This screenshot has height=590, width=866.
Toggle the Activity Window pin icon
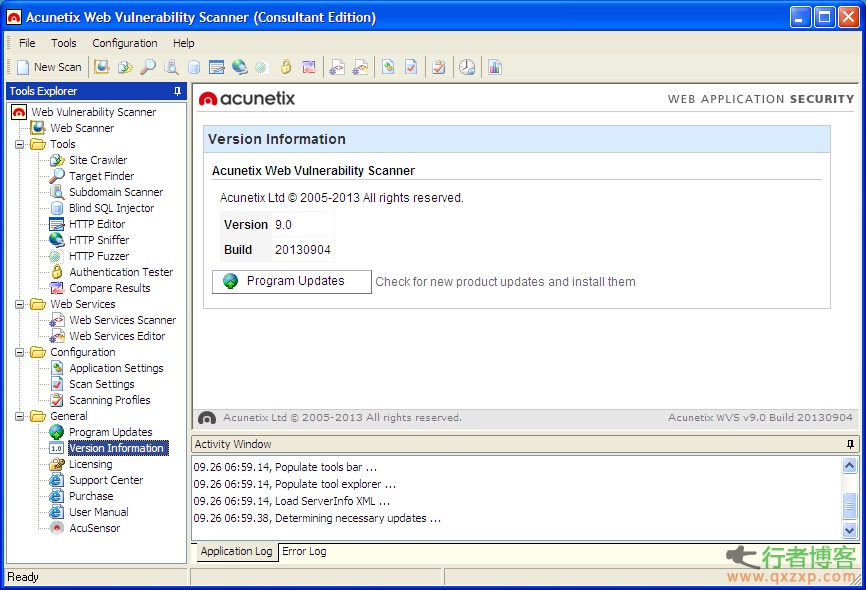point(850,444)
